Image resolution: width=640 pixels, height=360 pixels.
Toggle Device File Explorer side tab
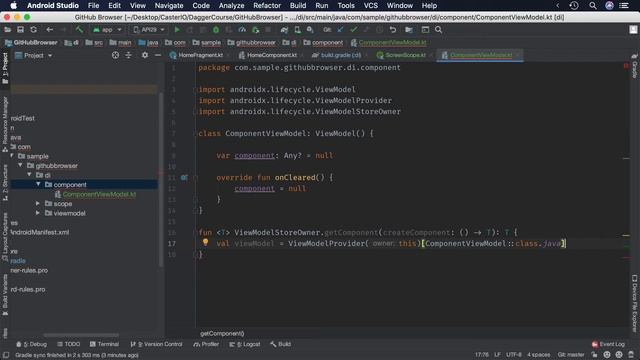coord(635,304)
